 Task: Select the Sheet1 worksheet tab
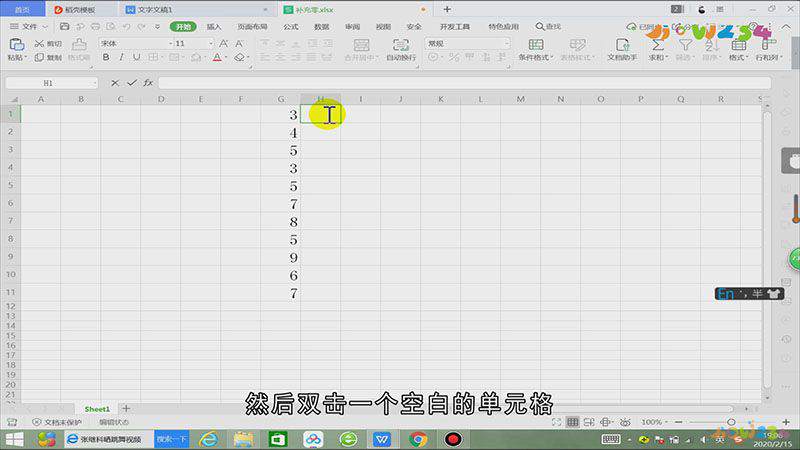tap(97, 409)
